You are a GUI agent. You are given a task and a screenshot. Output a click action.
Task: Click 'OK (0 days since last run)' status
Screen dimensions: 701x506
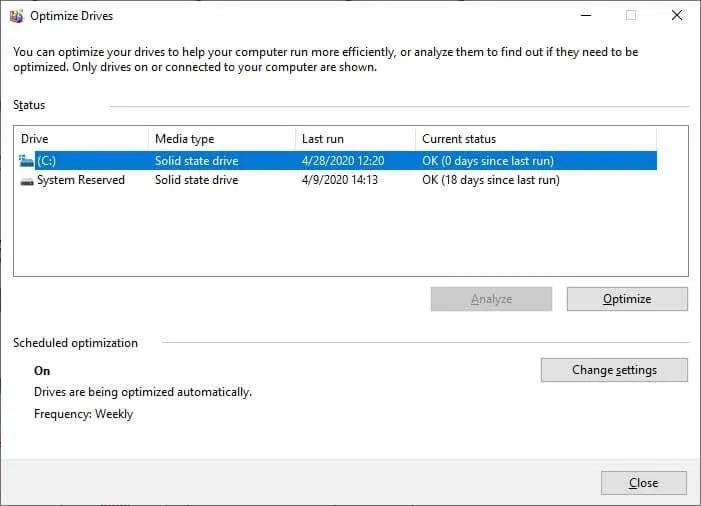click(x=488, y=161)
